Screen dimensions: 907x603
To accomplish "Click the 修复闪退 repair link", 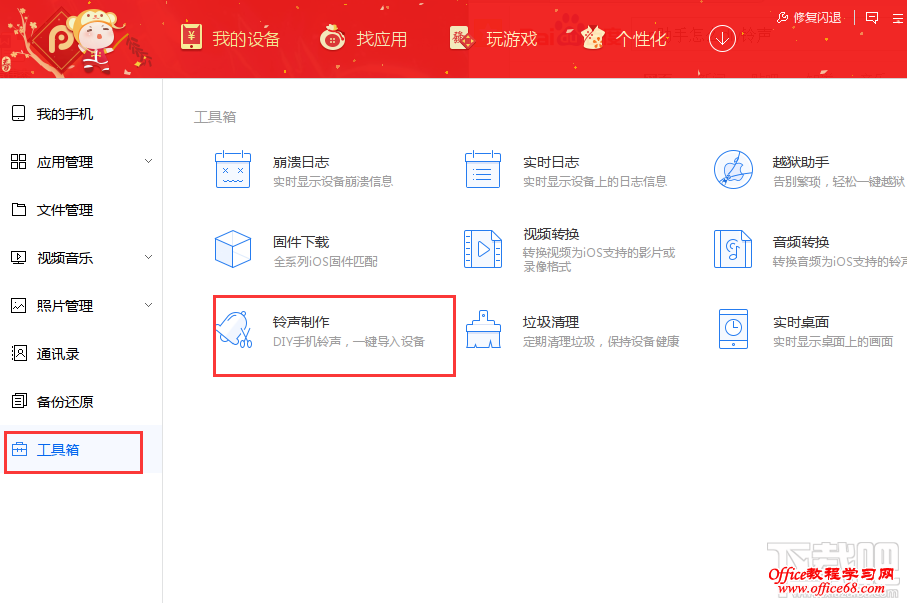I will (817, 18).
